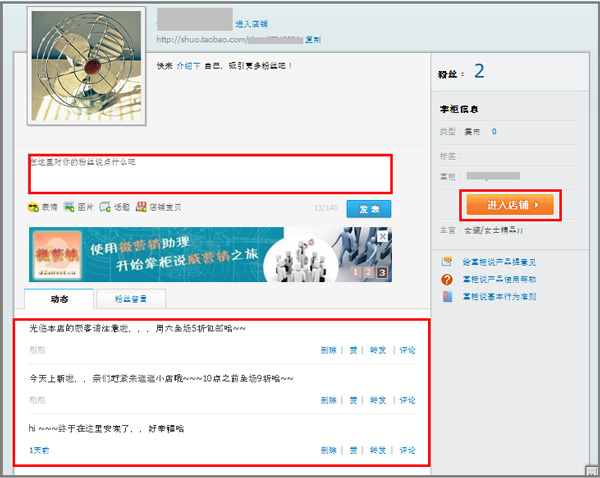Screen dimensions: 600x478
Task: Click the hi 终于在这里安家了 post text
Action: click(106, 429)
